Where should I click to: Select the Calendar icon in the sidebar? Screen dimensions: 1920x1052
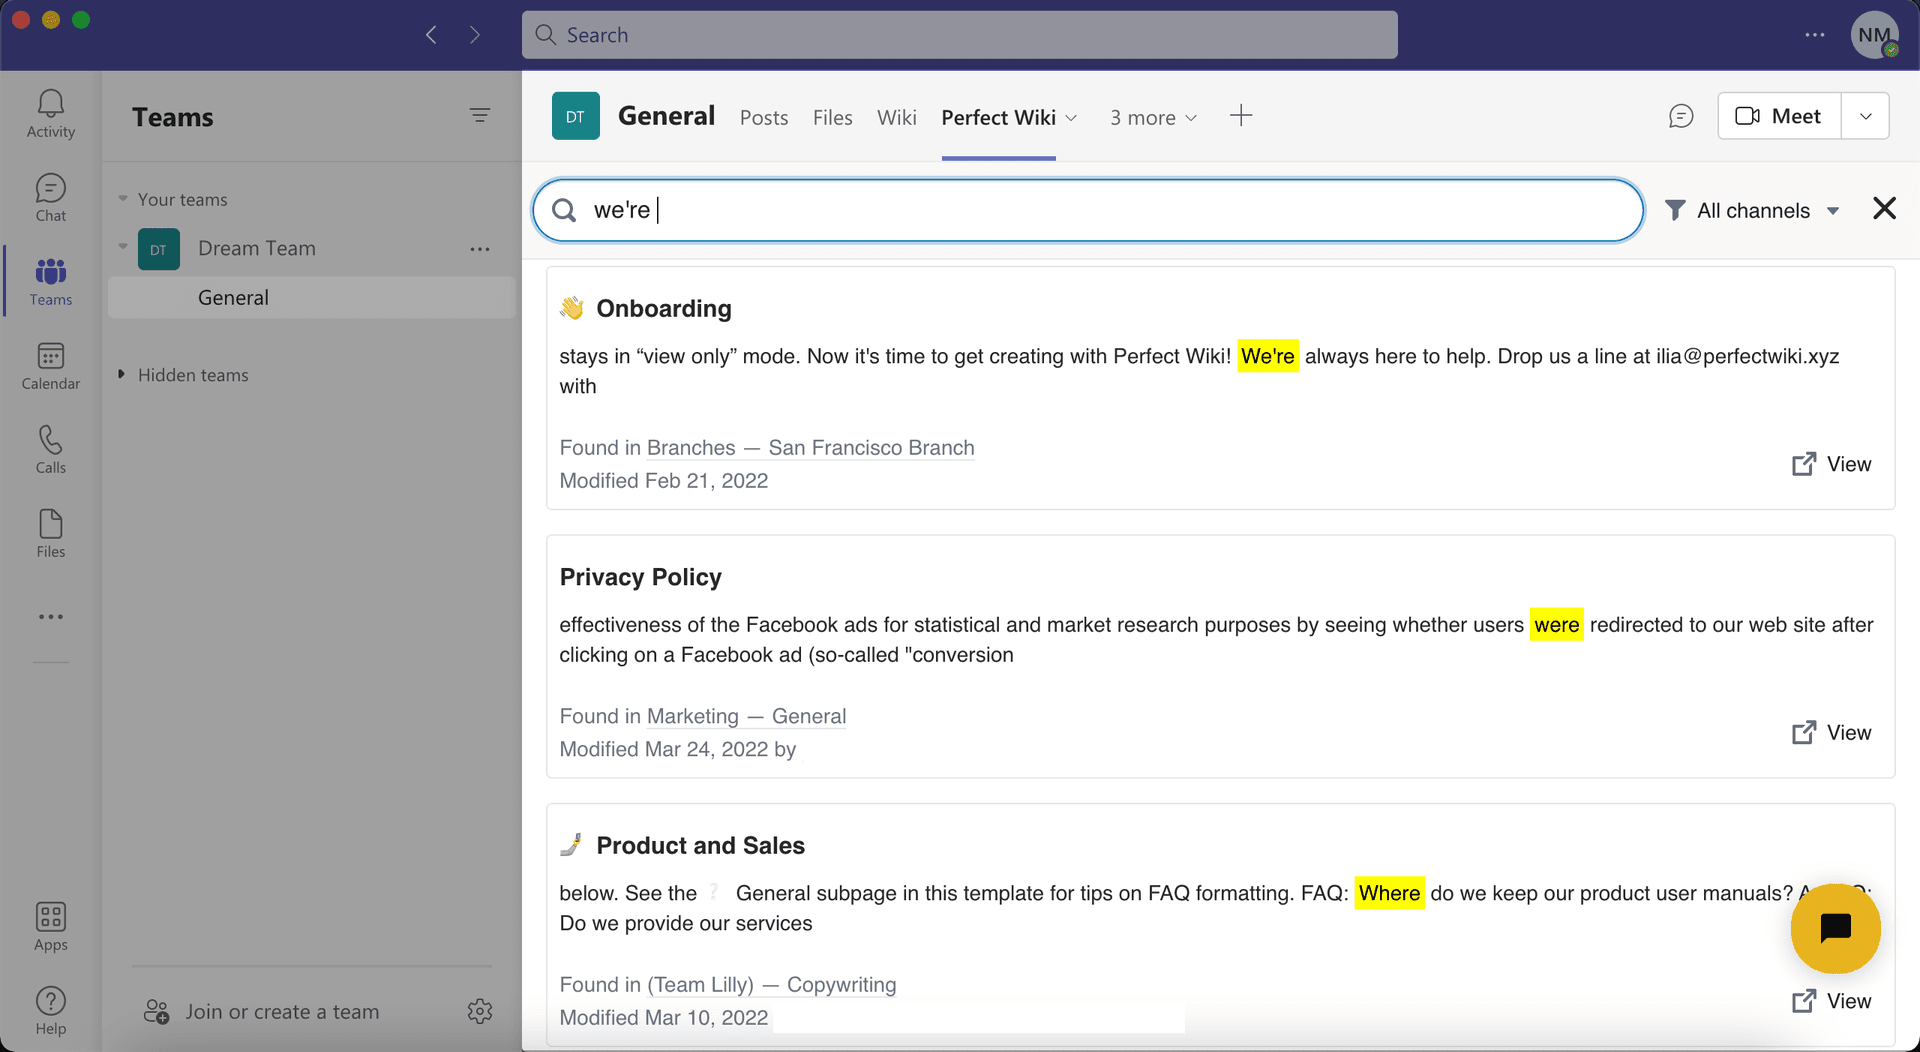(50, 365)
